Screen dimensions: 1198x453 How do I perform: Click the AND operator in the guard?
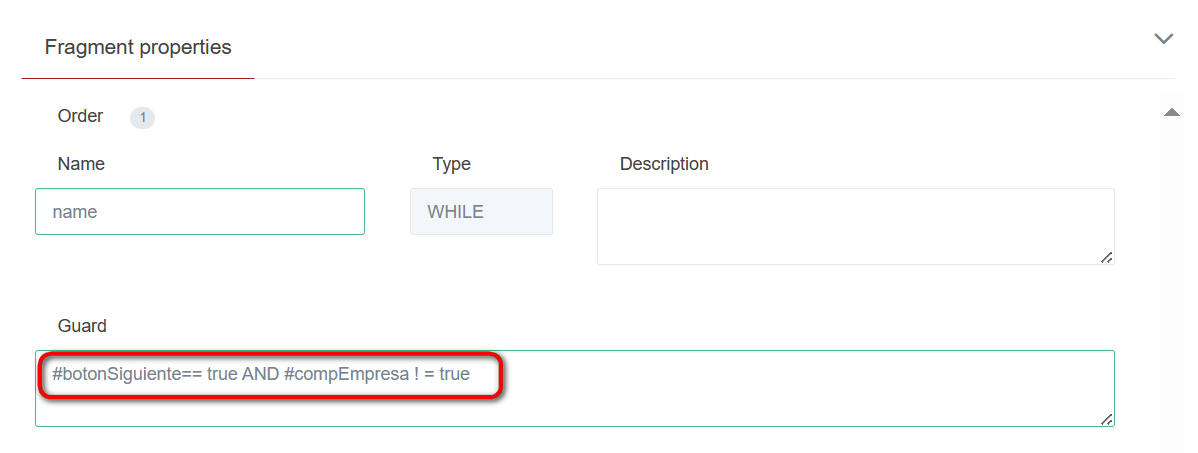pos(260,374)
